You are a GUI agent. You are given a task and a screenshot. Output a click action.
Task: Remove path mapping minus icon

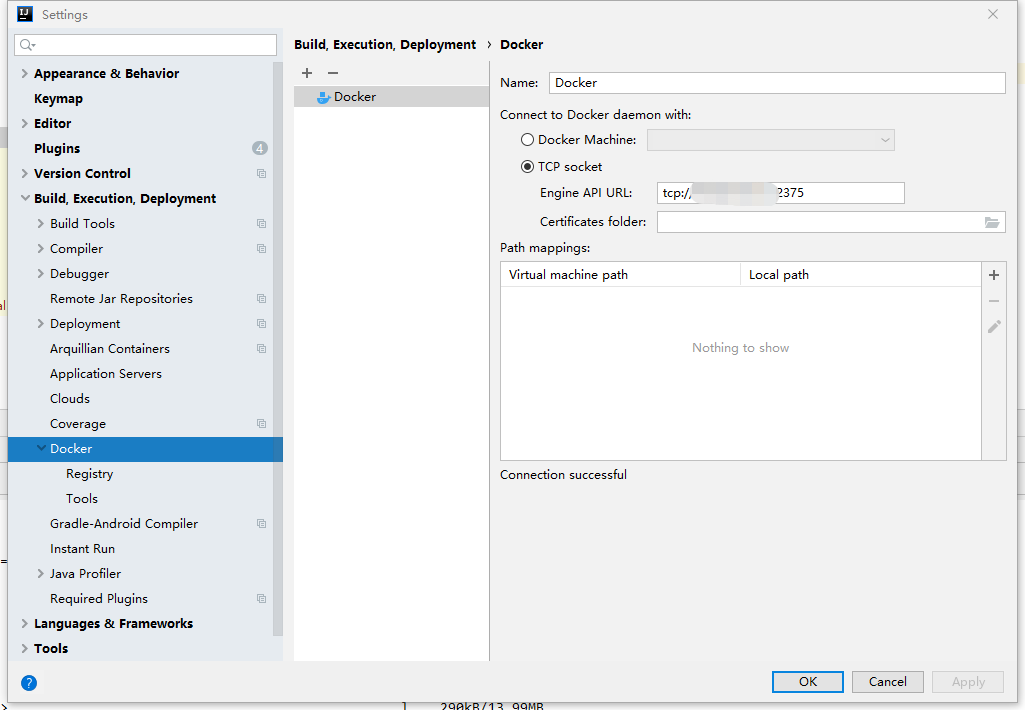[994, 301]
